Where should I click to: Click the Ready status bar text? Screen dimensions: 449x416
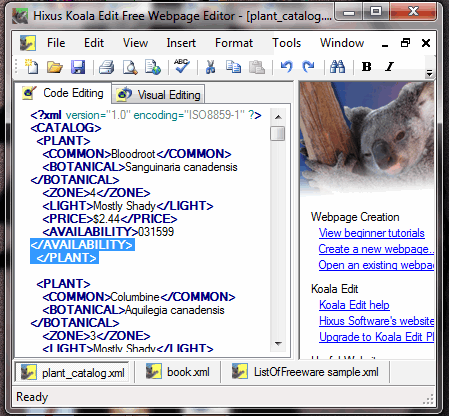[32, 397]
